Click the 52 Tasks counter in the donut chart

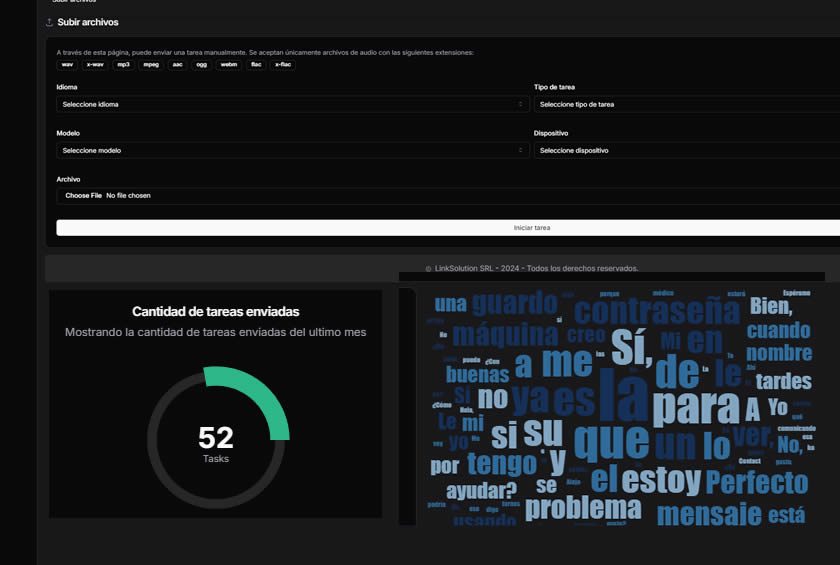tap(215, 442)
